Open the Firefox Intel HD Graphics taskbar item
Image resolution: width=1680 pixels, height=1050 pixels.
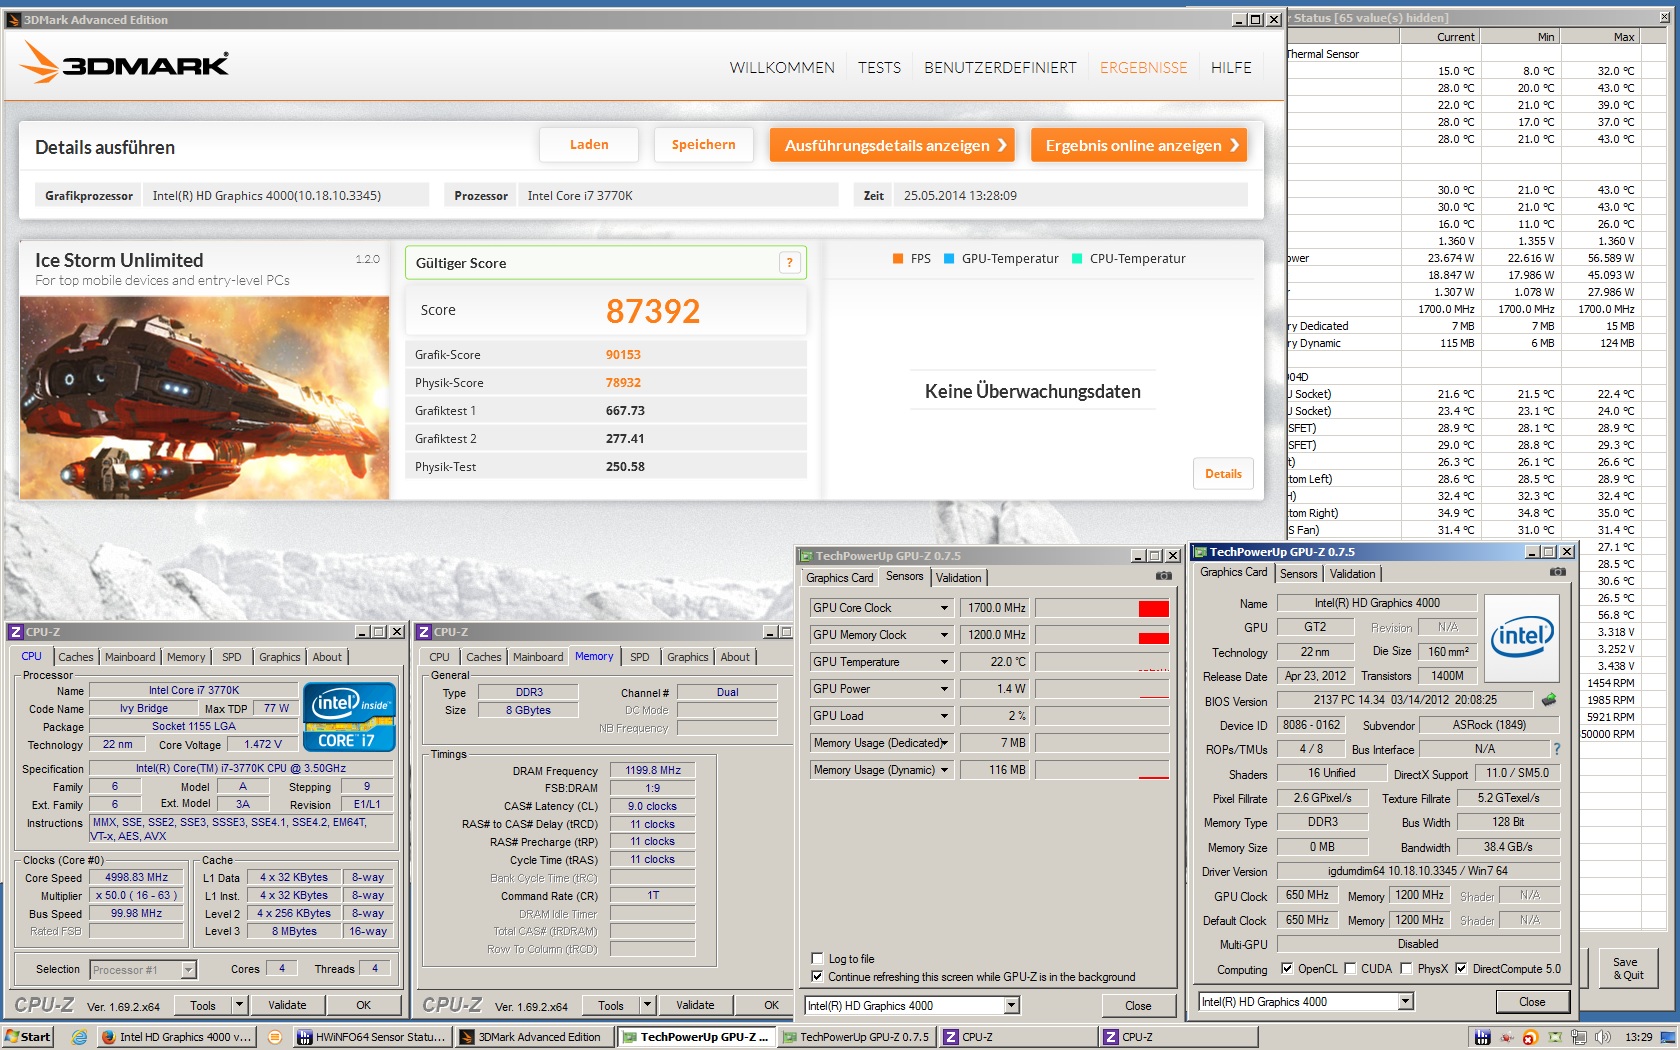(x=178, y=1037)
